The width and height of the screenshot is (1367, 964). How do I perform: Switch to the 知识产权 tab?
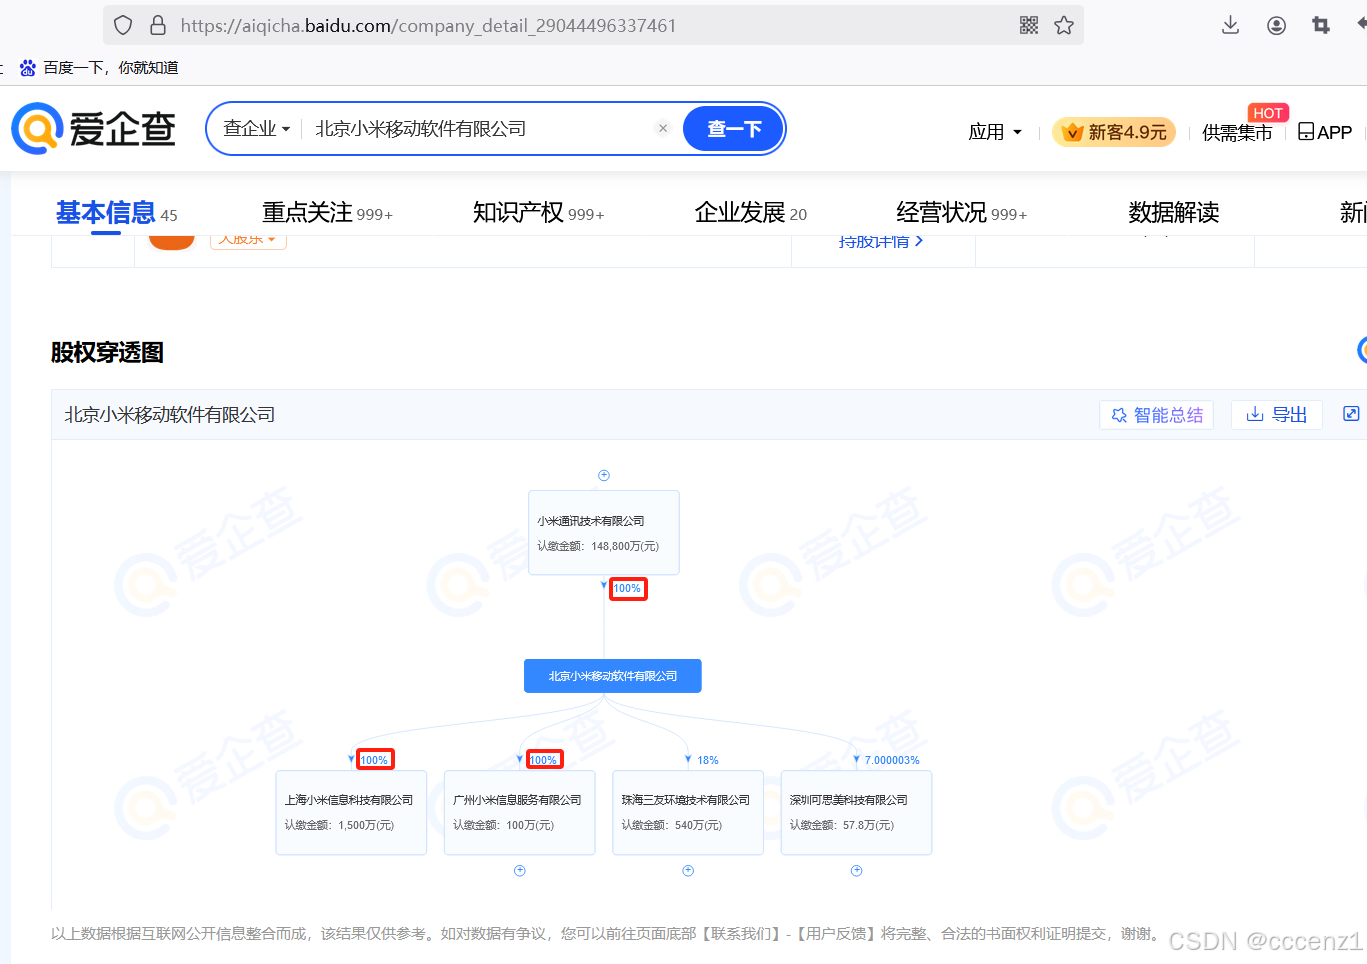tap(538, 213)
